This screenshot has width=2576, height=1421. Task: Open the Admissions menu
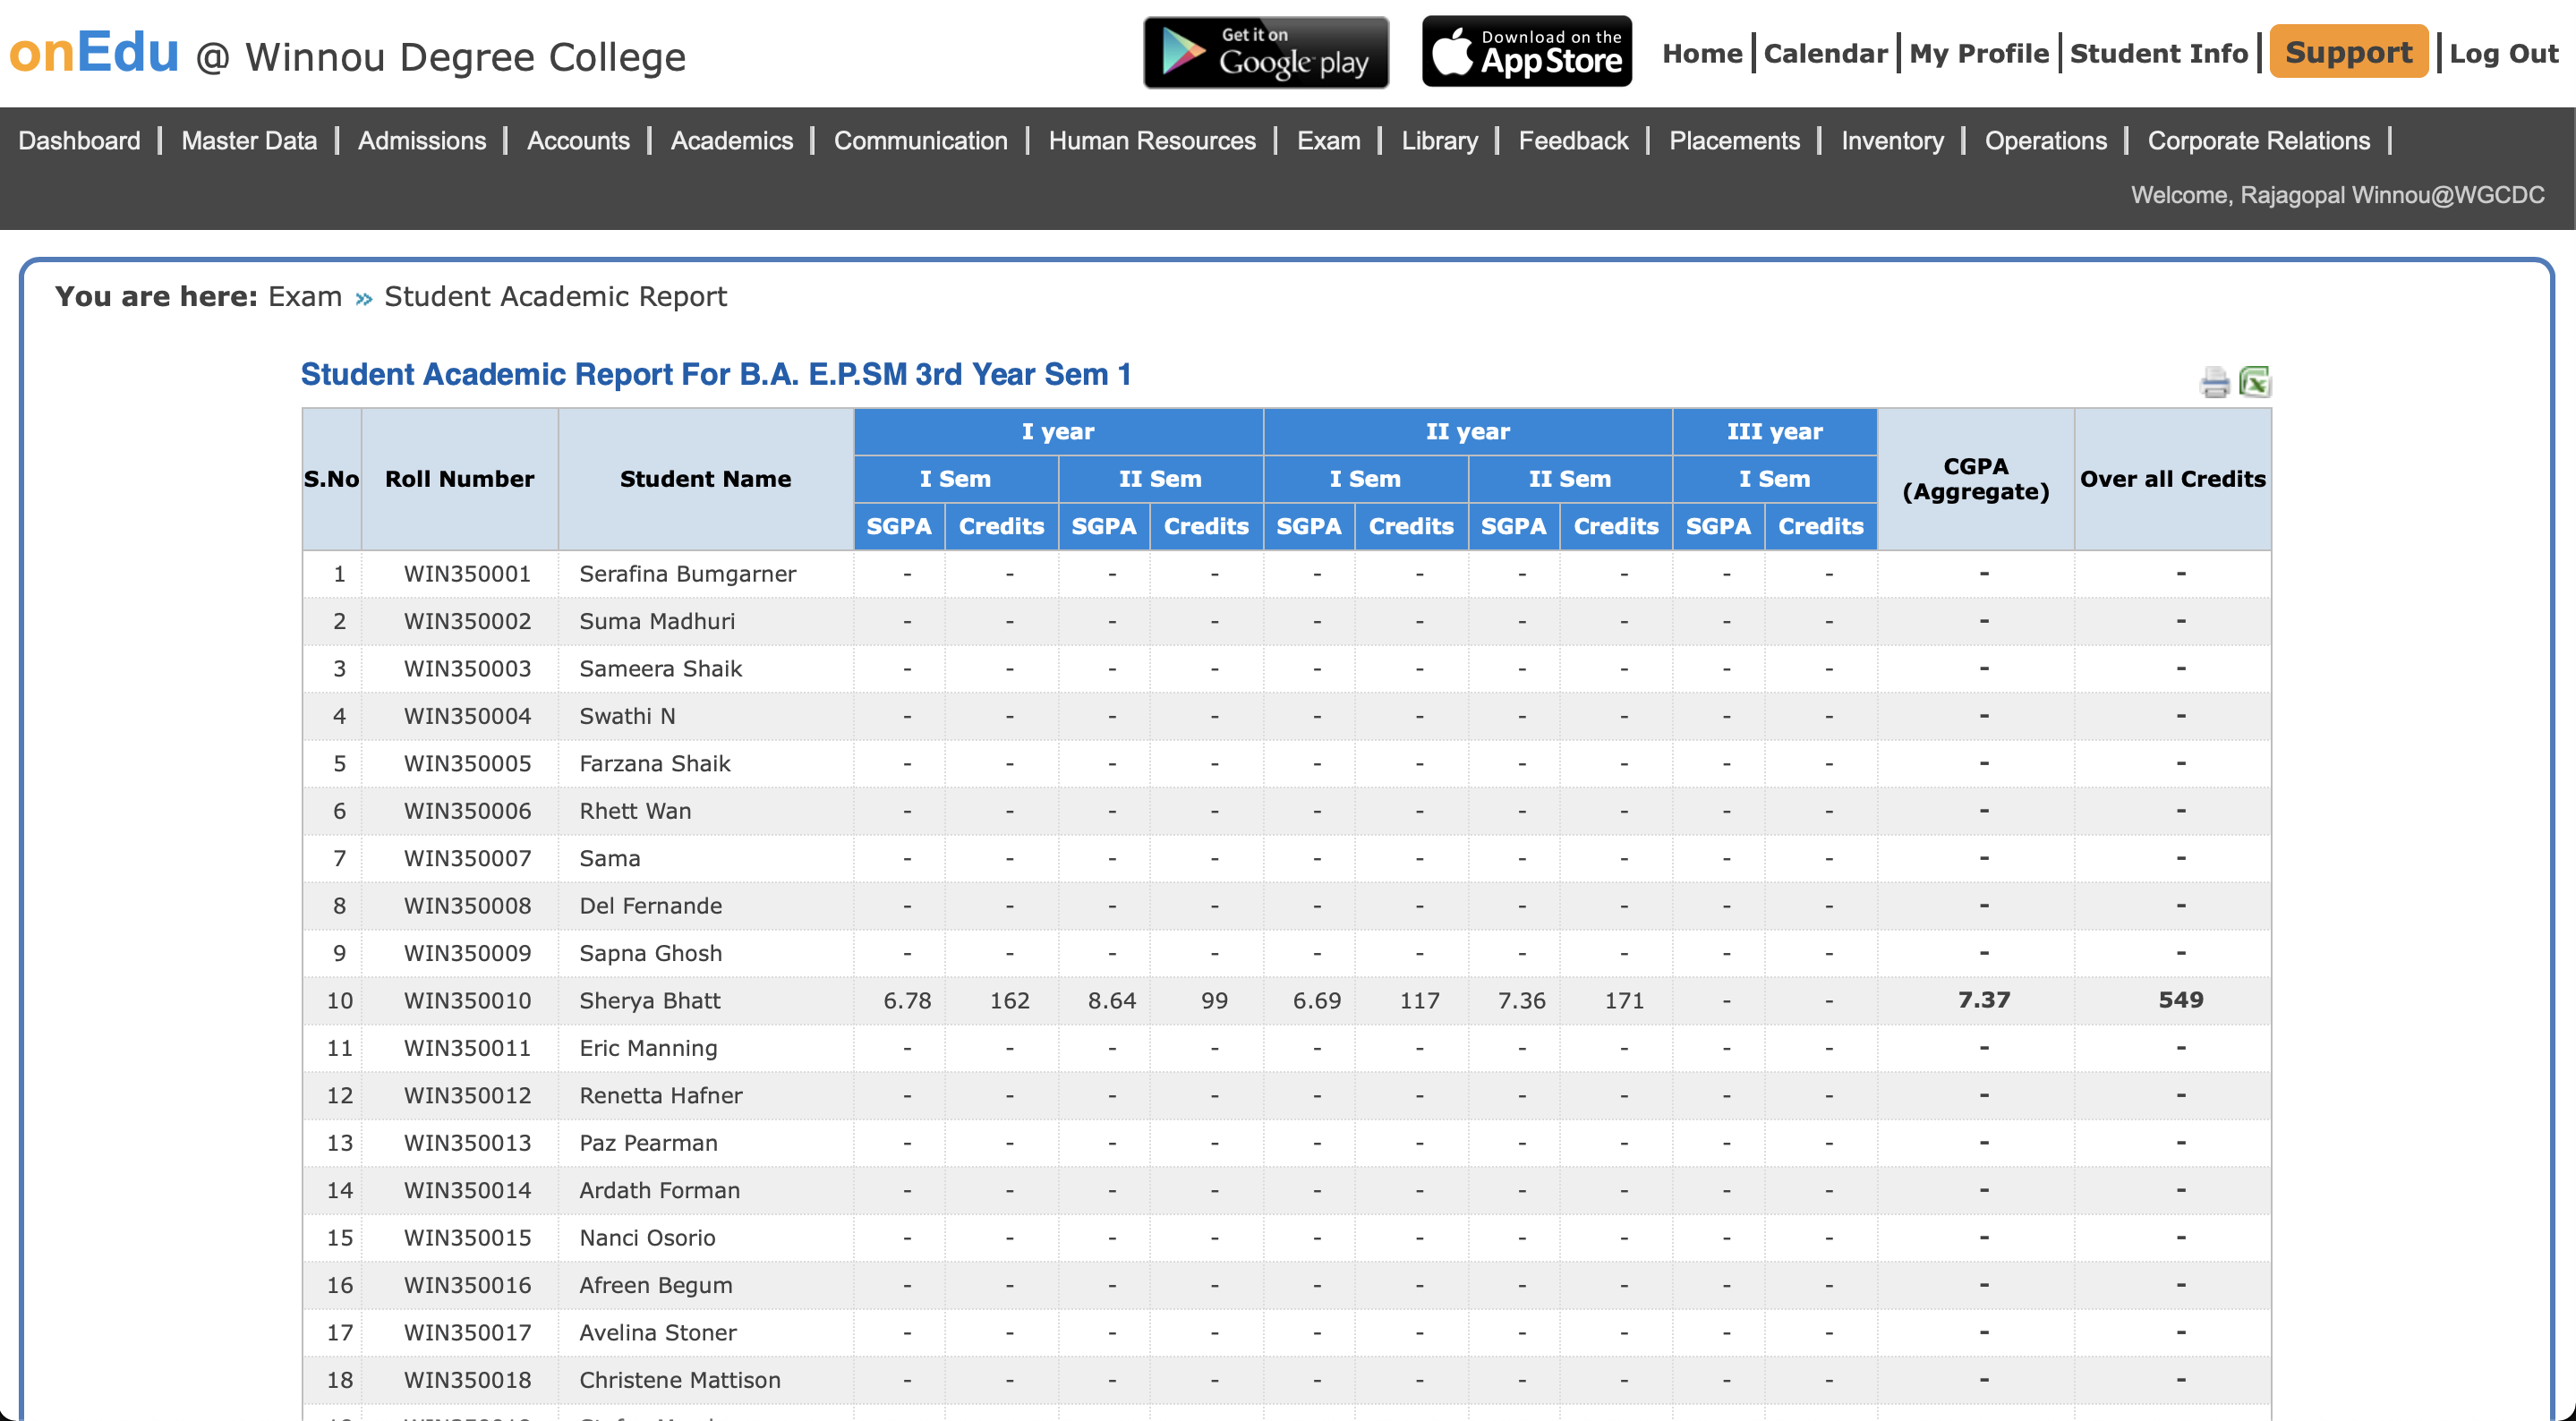point(422,141)
